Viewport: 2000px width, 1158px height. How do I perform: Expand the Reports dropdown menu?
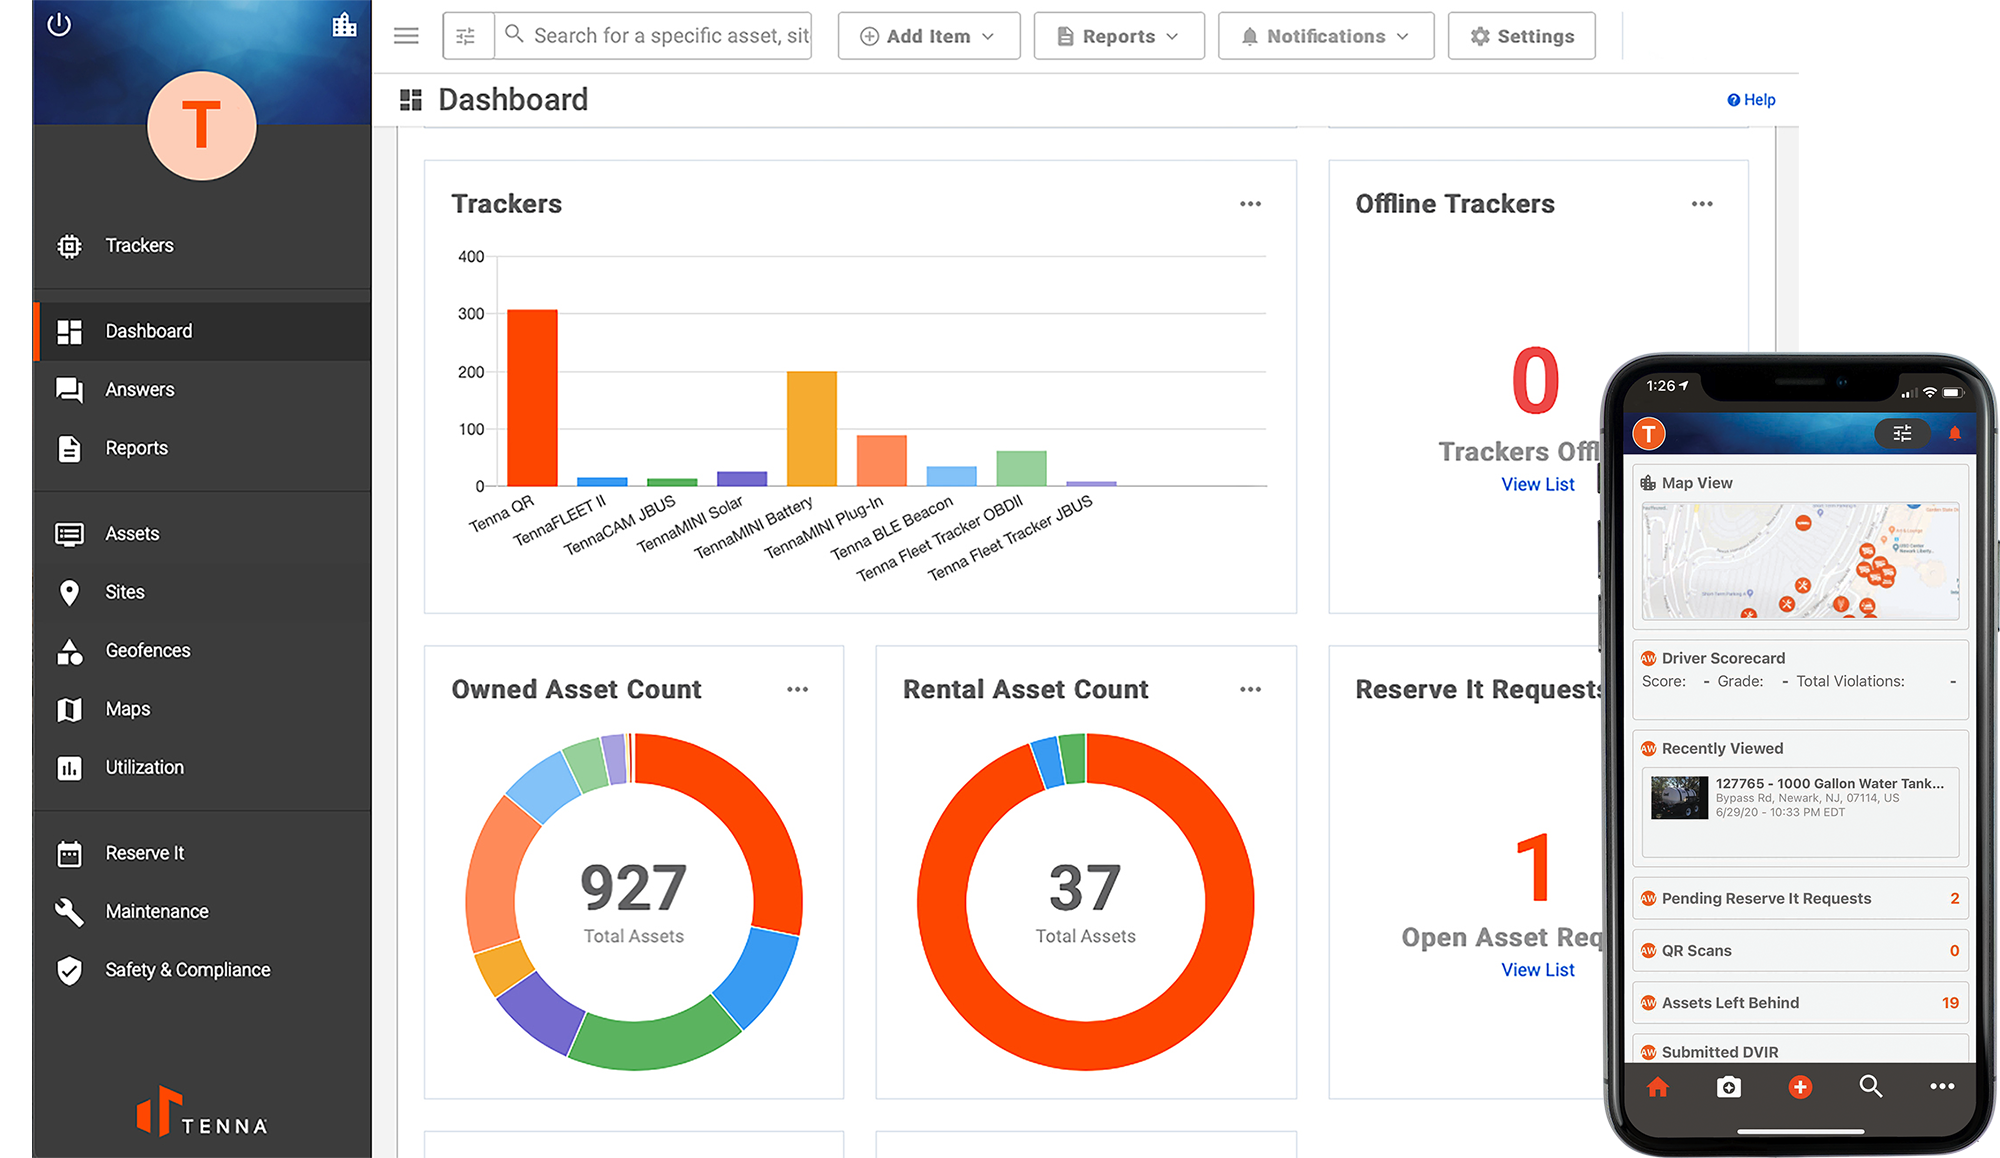click(1118, 34)
